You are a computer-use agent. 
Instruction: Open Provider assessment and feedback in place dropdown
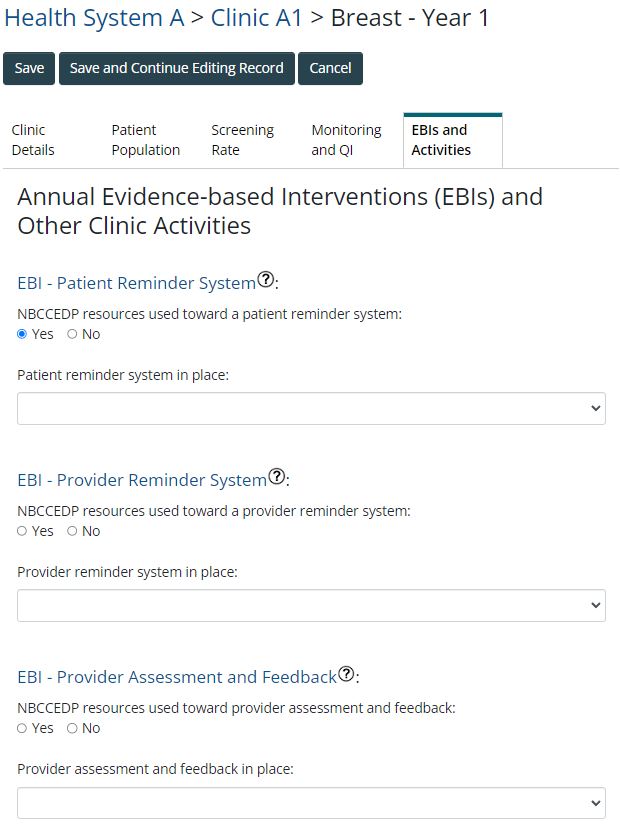[x=311, y=802]
